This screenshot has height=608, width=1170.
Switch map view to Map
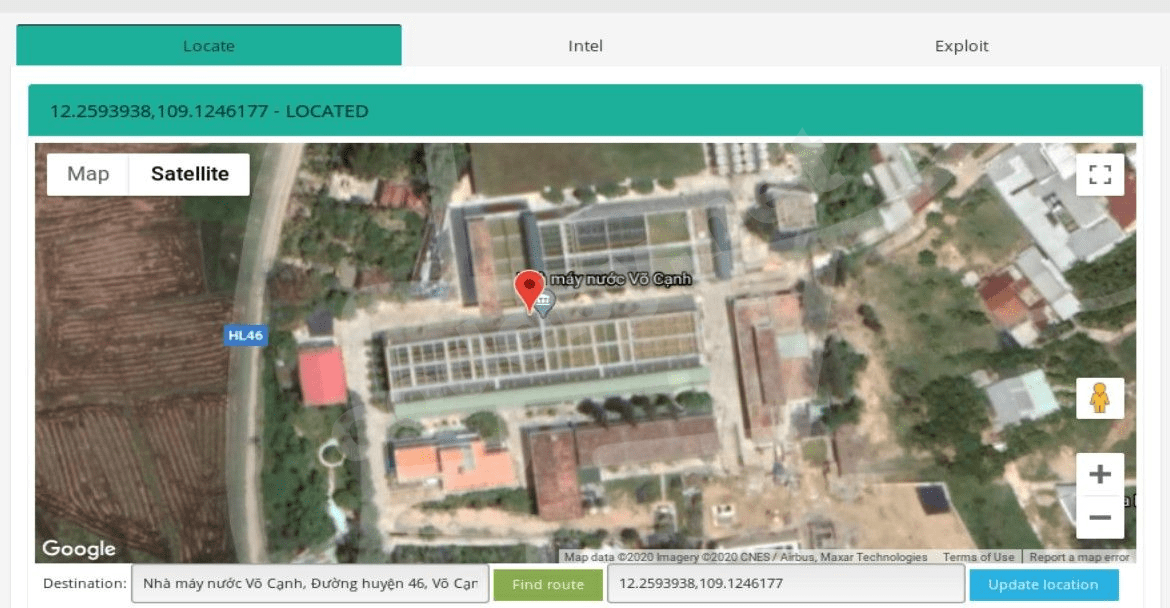click(x=88, y=174)
